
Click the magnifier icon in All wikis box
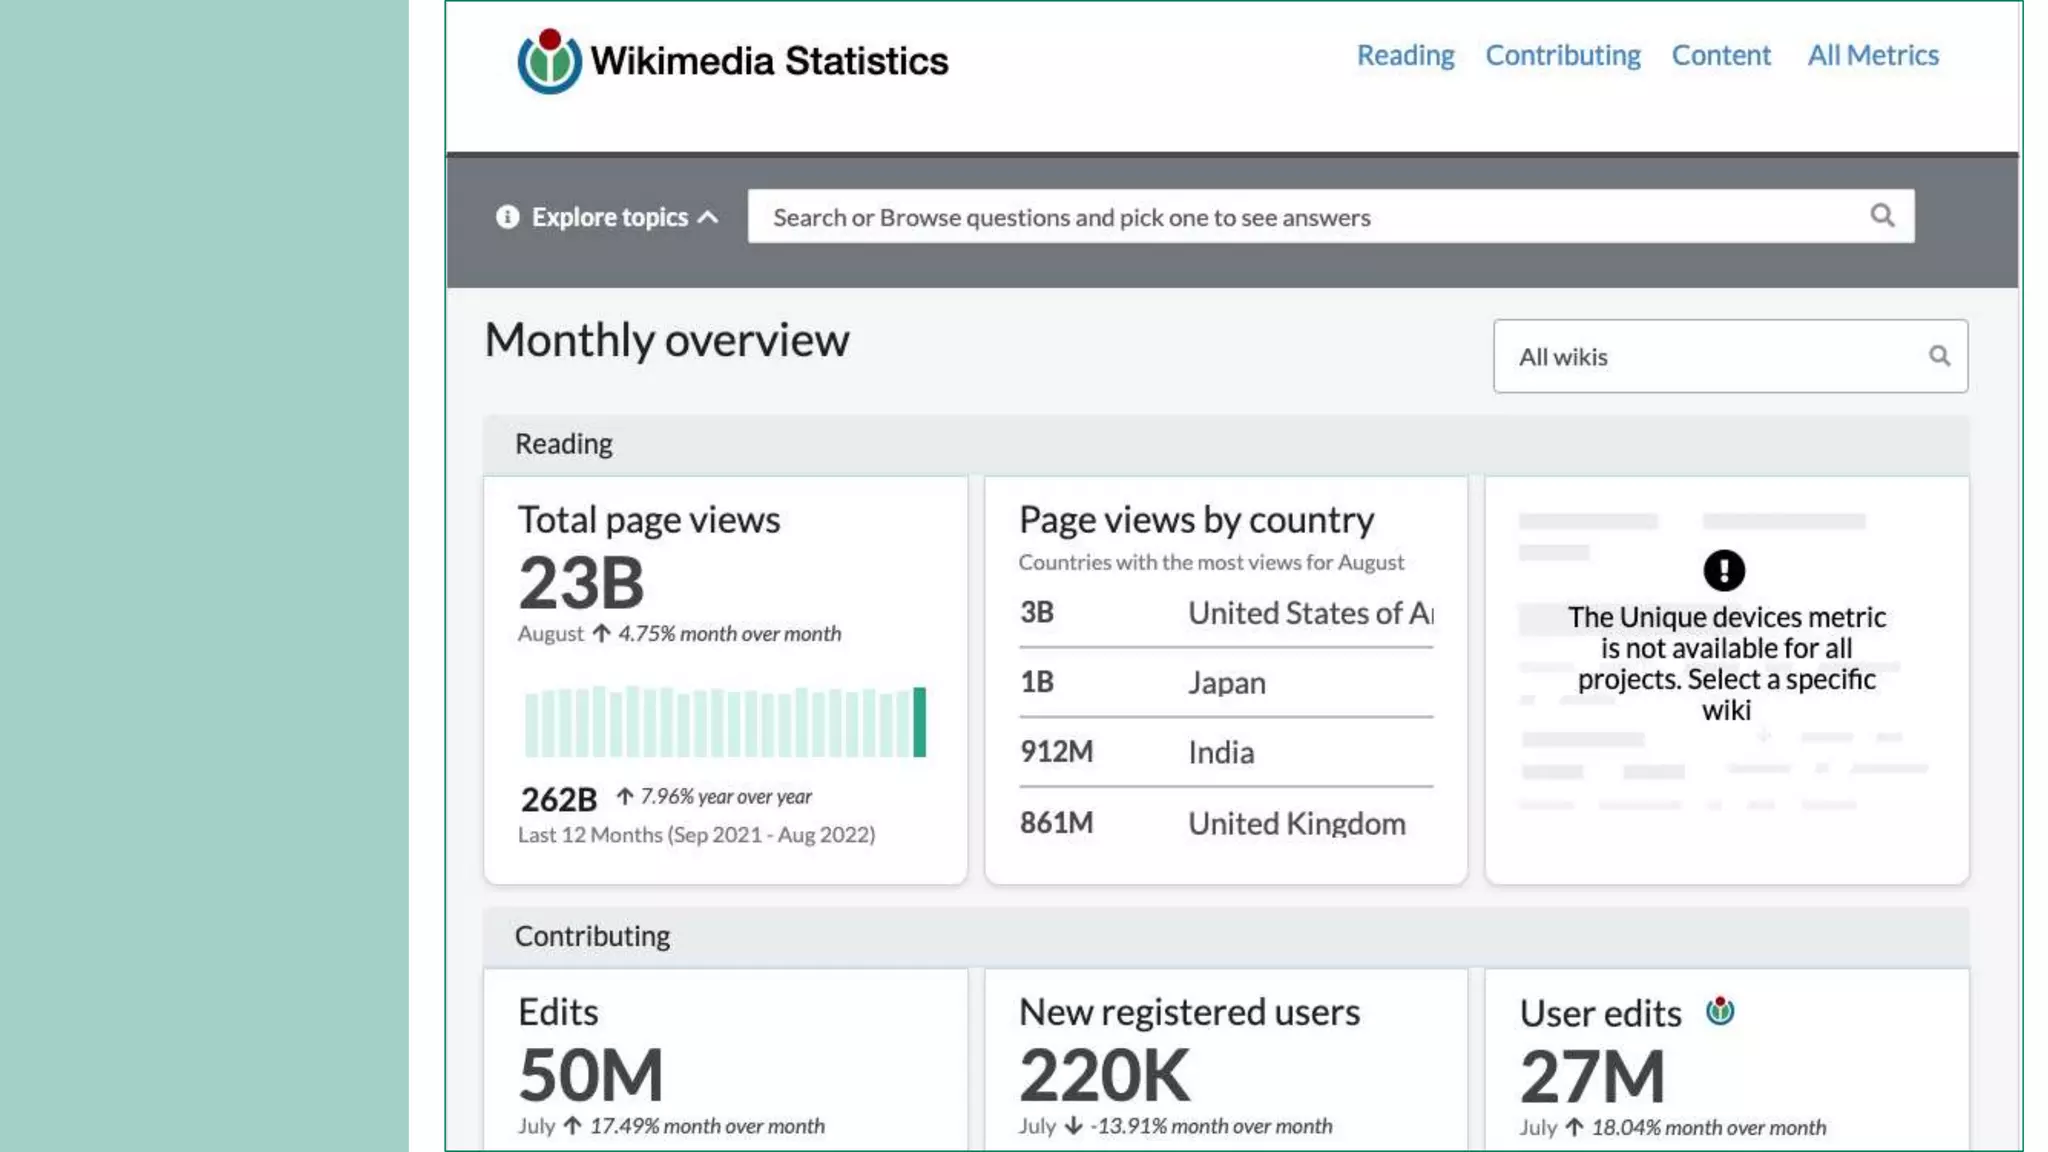(1940, 356)
